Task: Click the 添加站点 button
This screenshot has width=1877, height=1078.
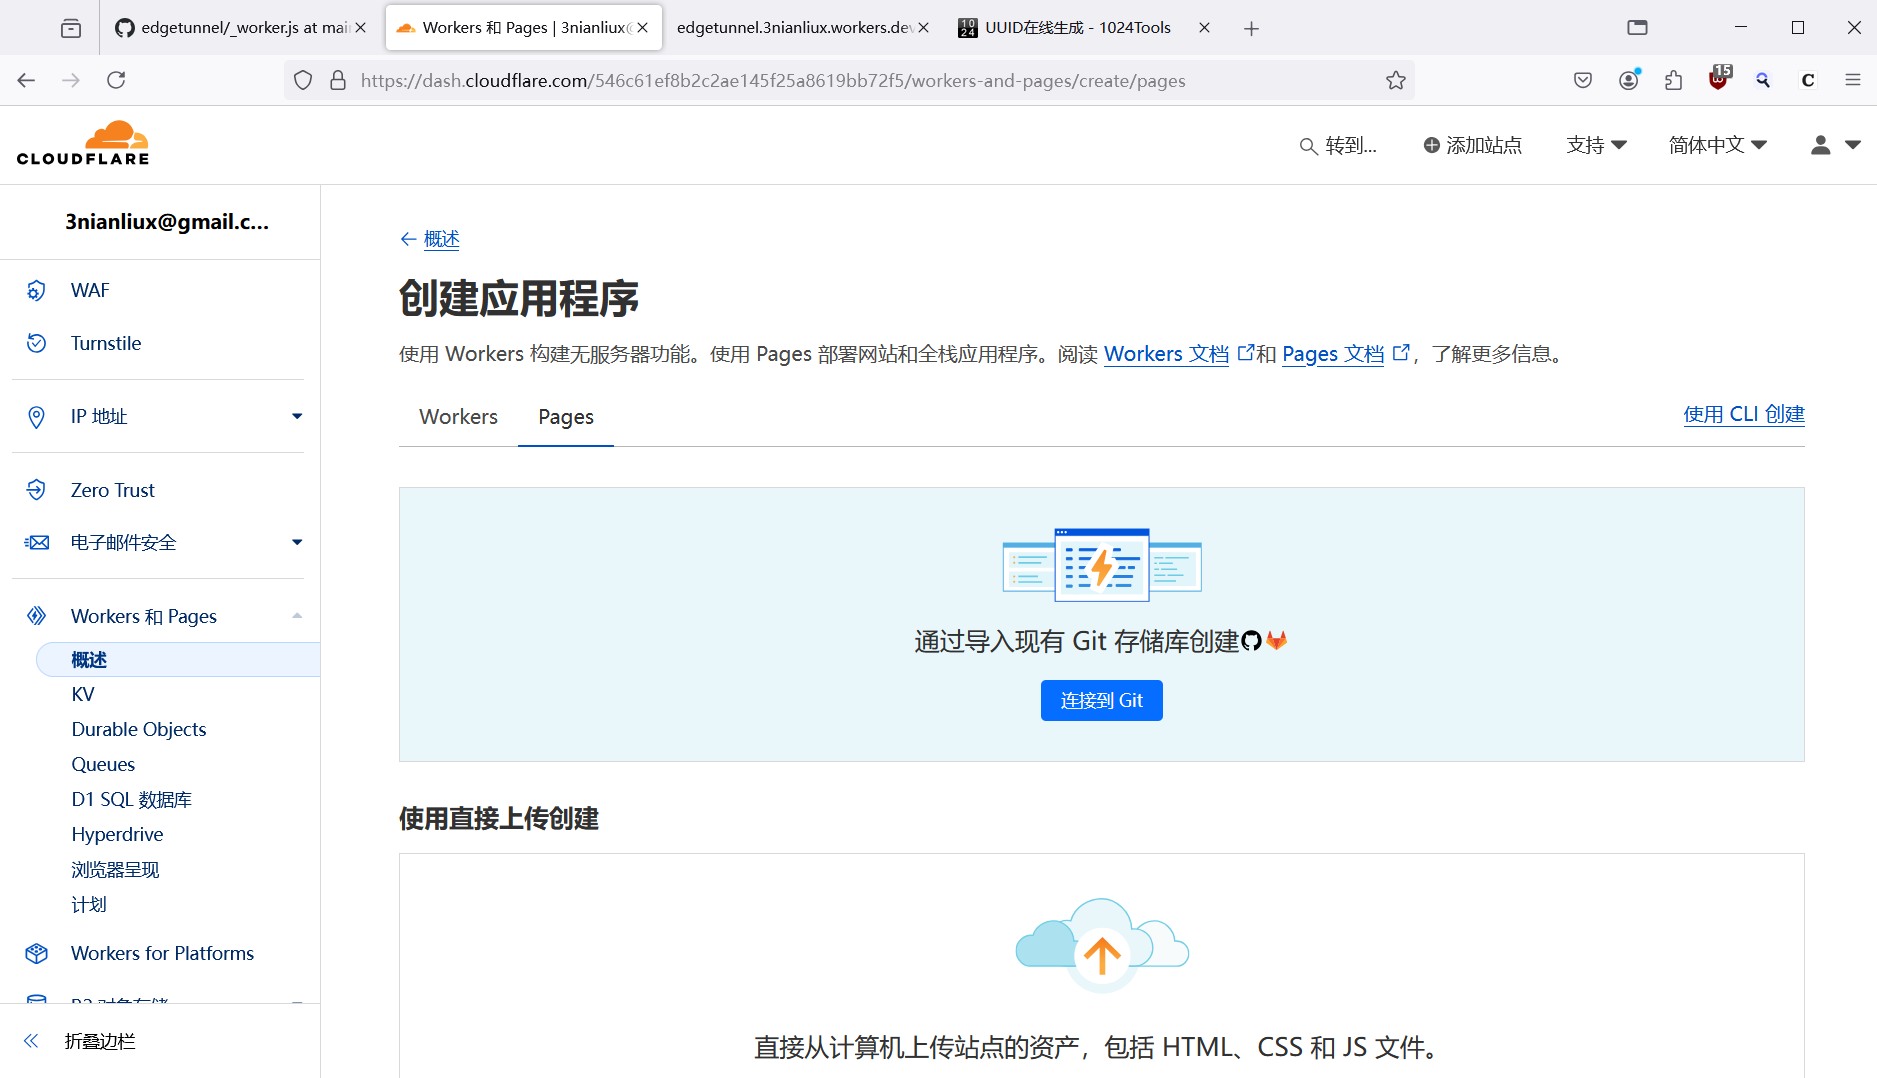Action: coord(1472,145)
